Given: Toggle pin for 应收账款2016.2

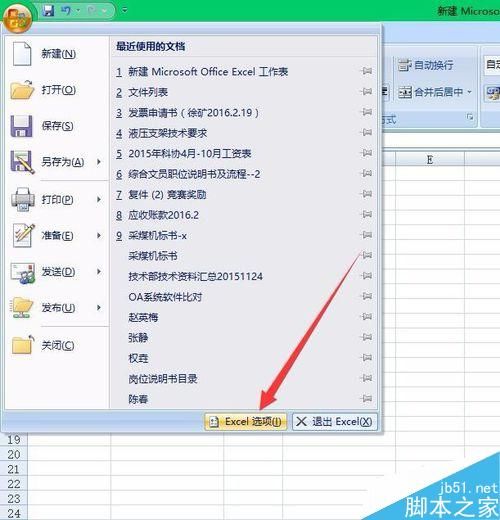Looking at the screenshot, I should pyautogui.click(x=366, y=214).
